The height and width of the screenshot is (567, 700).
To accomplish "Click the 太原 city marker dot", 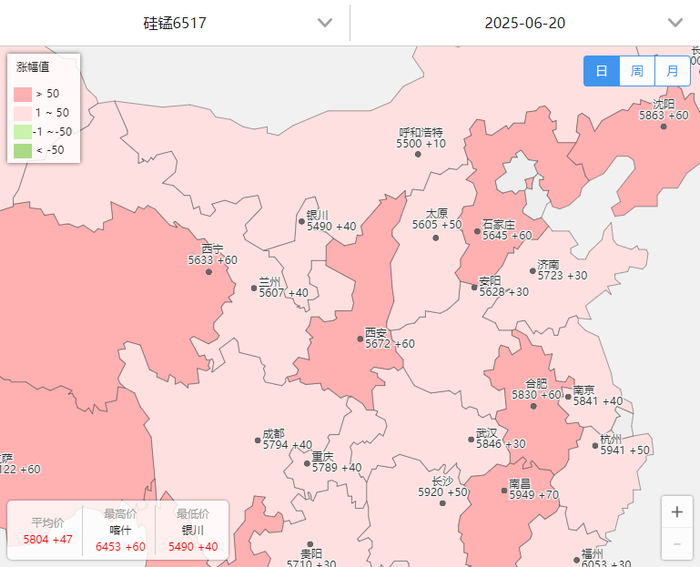I will 436,238.
